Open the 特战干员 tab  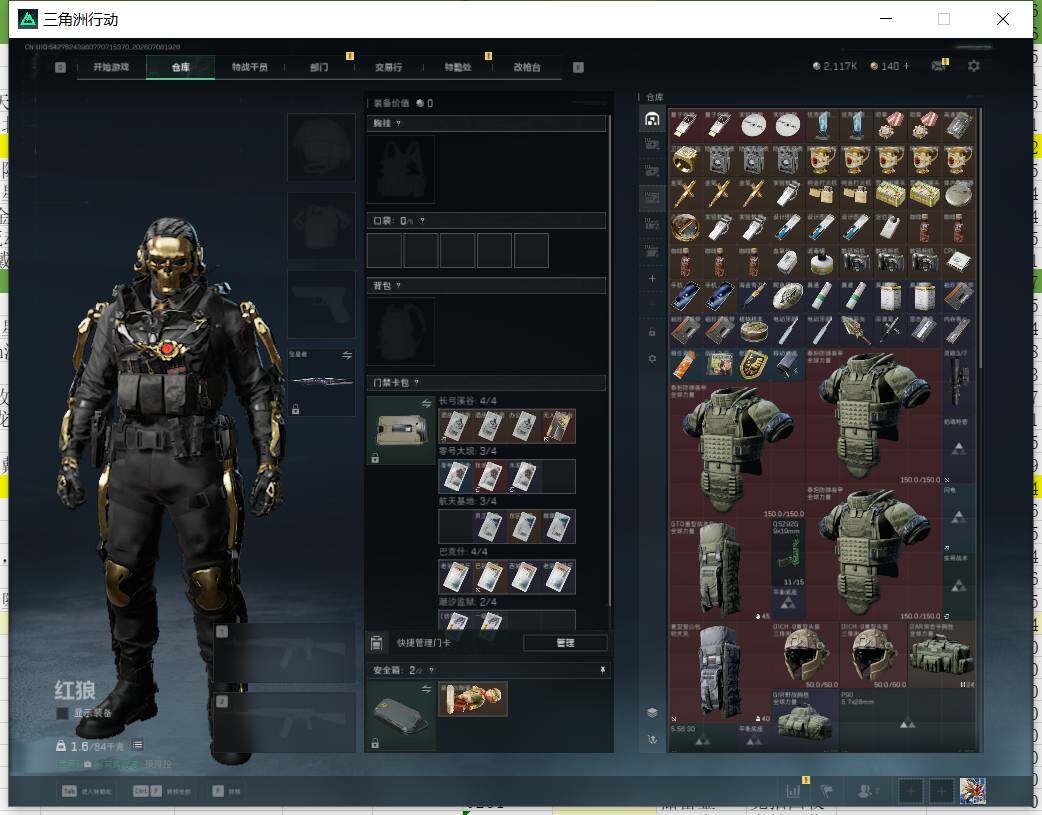[249, 67]
